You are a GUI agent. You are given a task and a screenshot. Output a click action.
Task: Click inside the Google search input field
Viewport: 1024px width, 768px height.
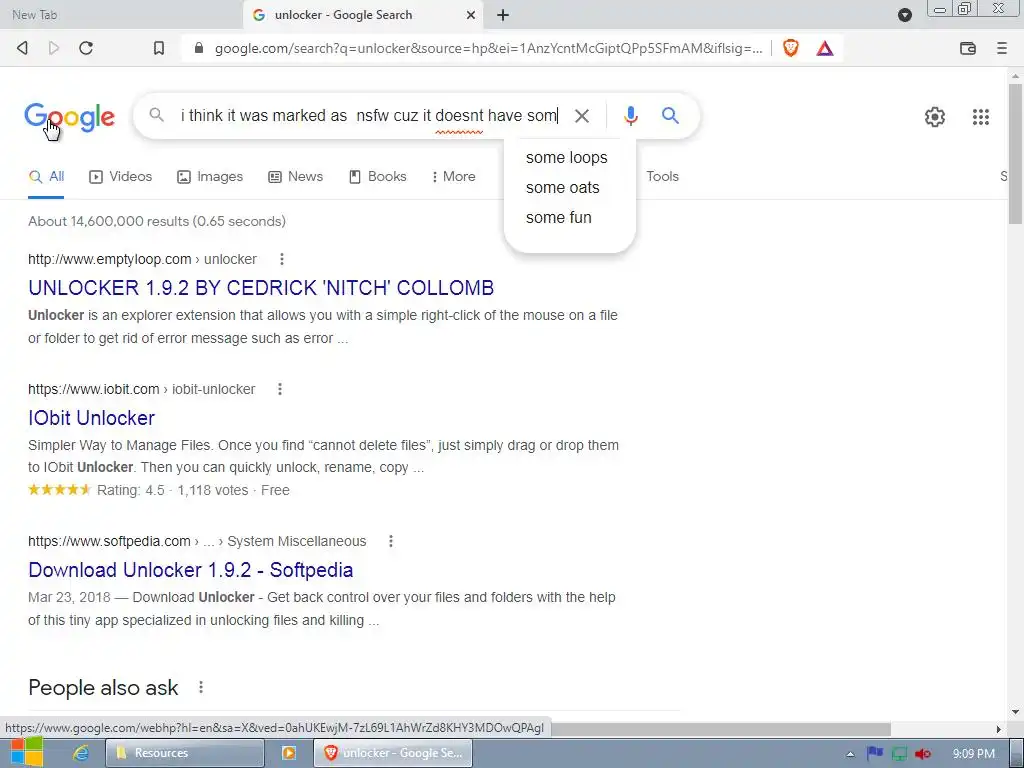coord(369,116)
